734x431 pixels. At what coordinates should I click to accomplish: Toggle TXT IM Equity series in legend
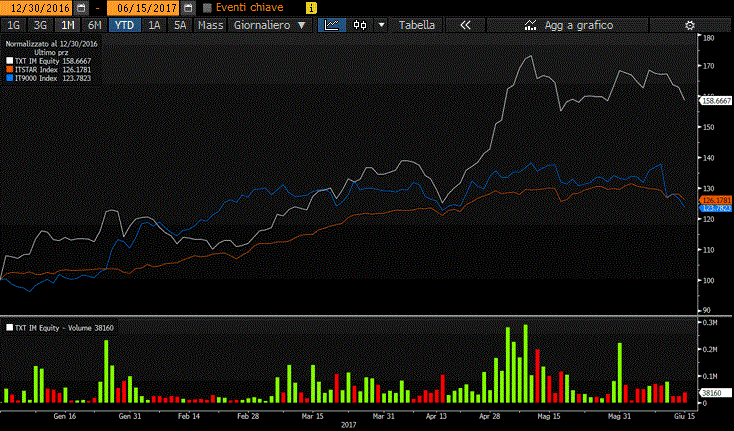pyautogui.click(x=9, y=61)
